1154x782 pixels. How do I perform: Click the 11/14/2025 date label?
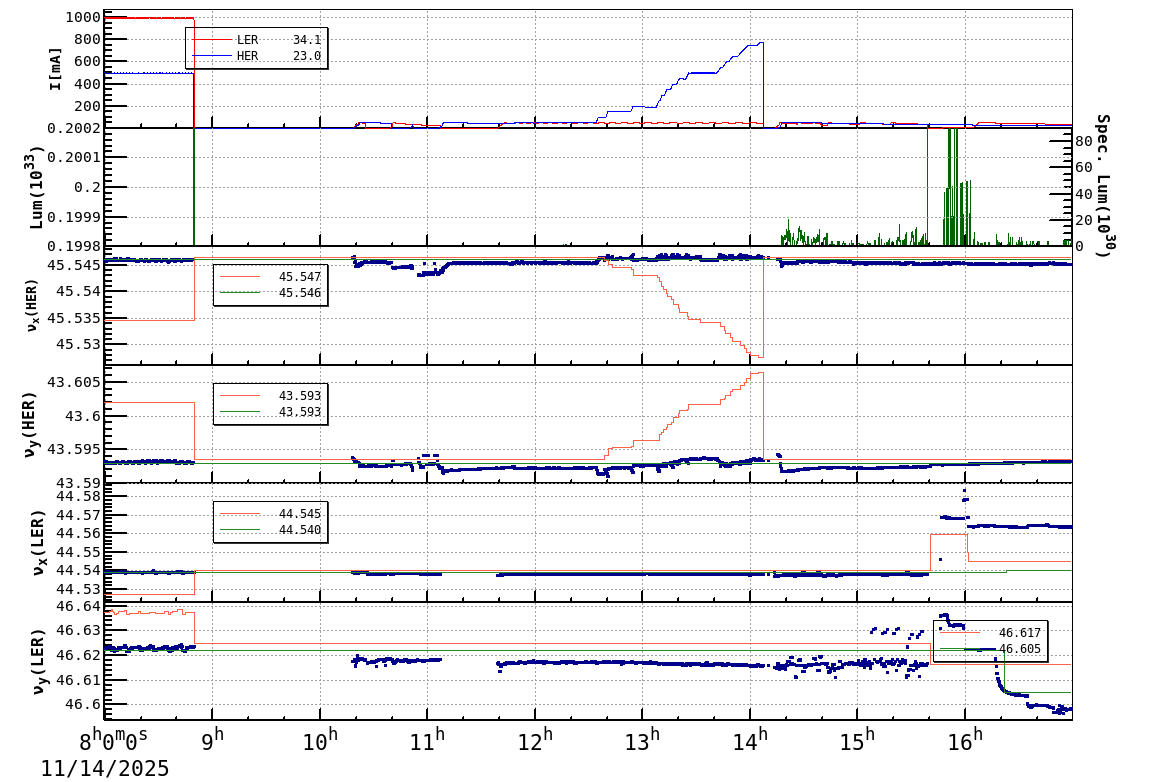[105, 769]
